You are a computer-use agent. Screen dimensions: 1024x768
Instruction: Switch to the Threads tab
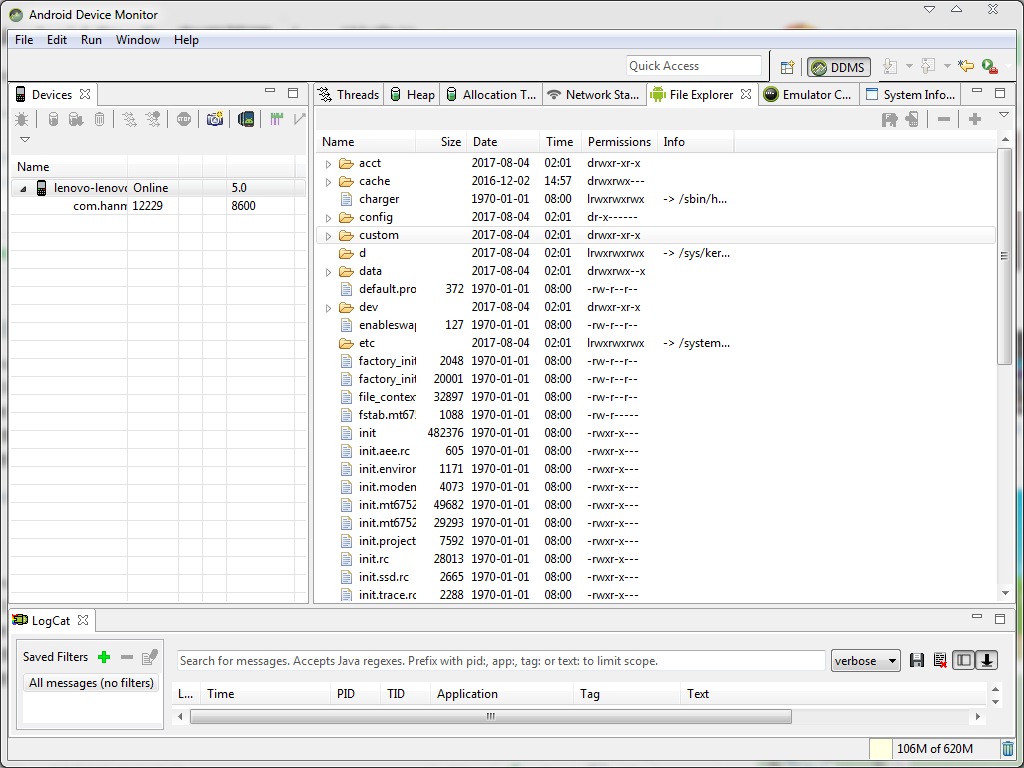[349, 95]
